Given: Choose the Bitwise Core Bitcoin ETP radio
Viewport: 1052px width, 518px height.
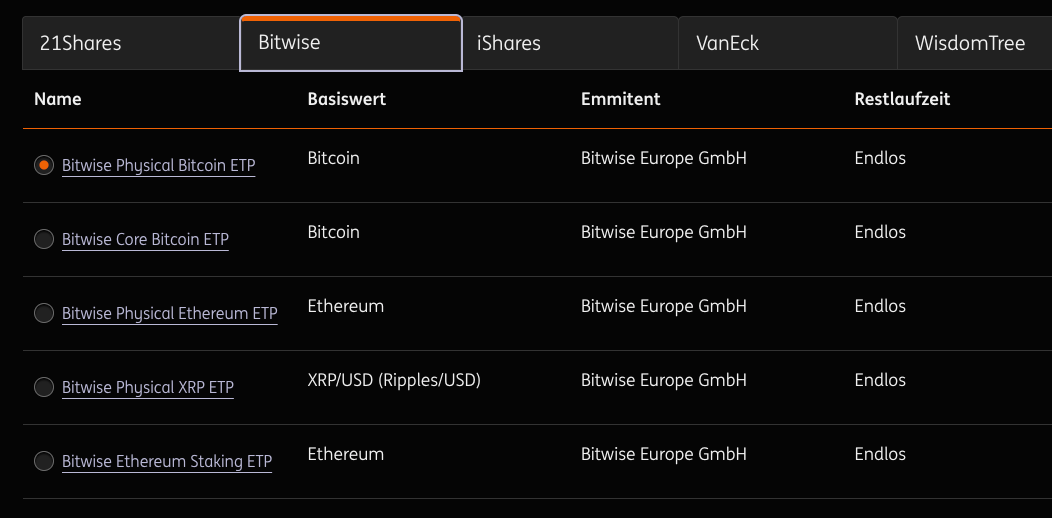Looking at the screenshot, I should (44, 240).
